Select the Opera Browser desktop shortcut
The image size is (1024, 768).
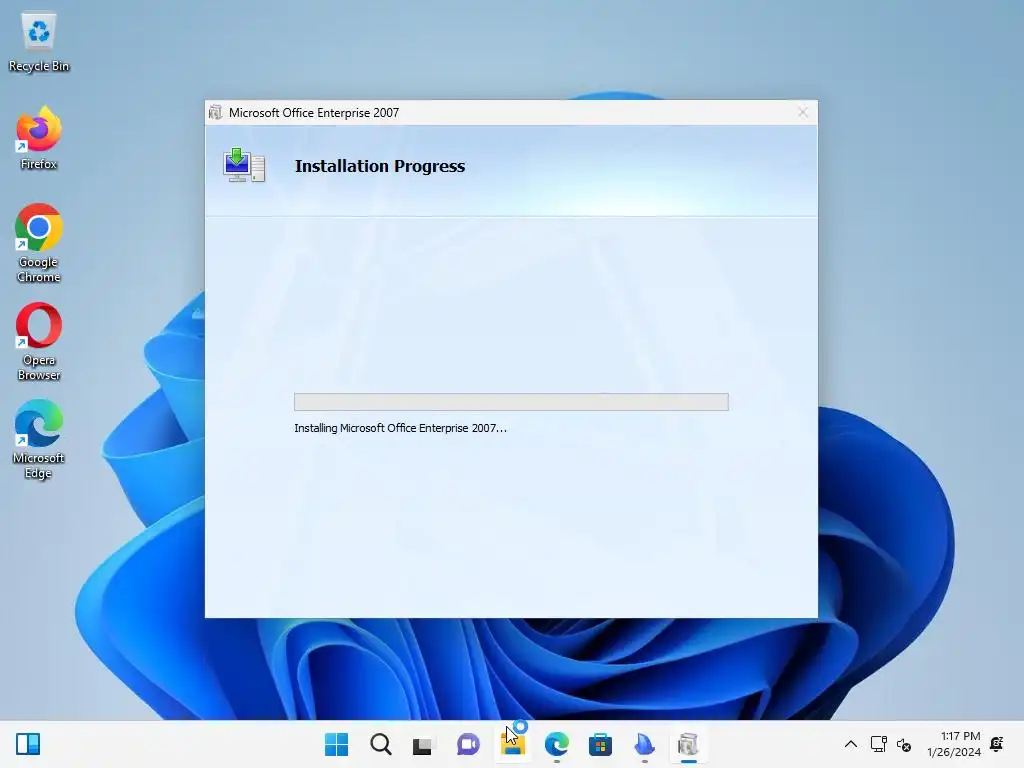point(39,342)
